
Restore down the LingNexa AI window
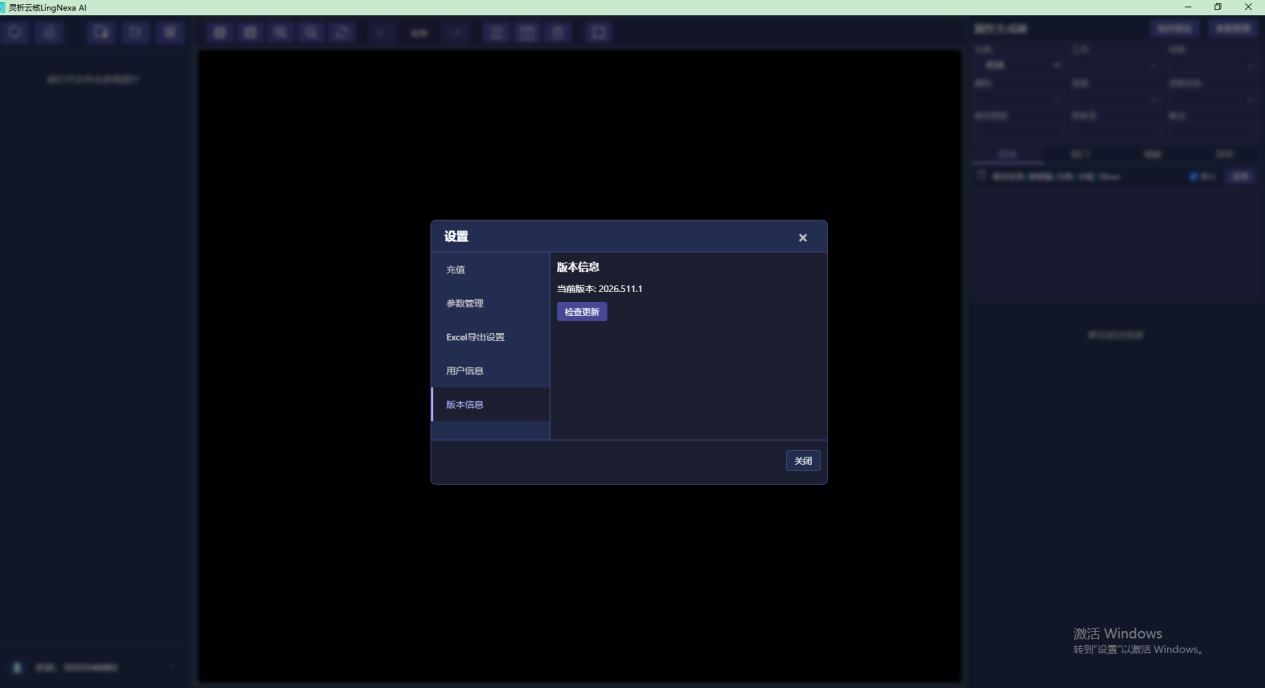pyautogui.click(x=1218, y=7)
